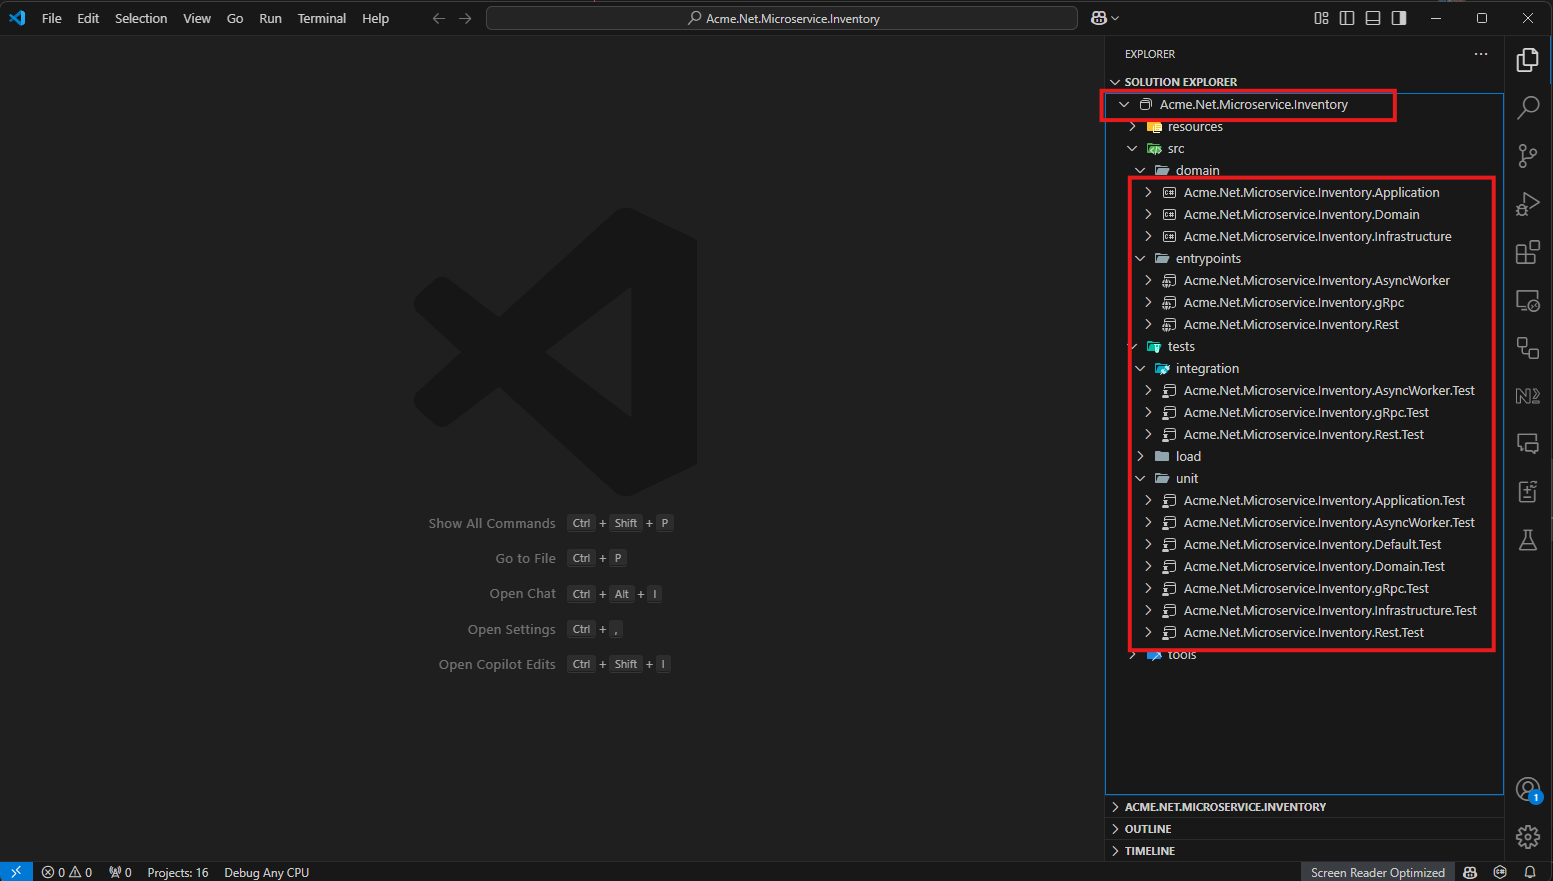Expand the Timeline section
This screenshot has height=881, width=1553.
tap(1305, 851)
